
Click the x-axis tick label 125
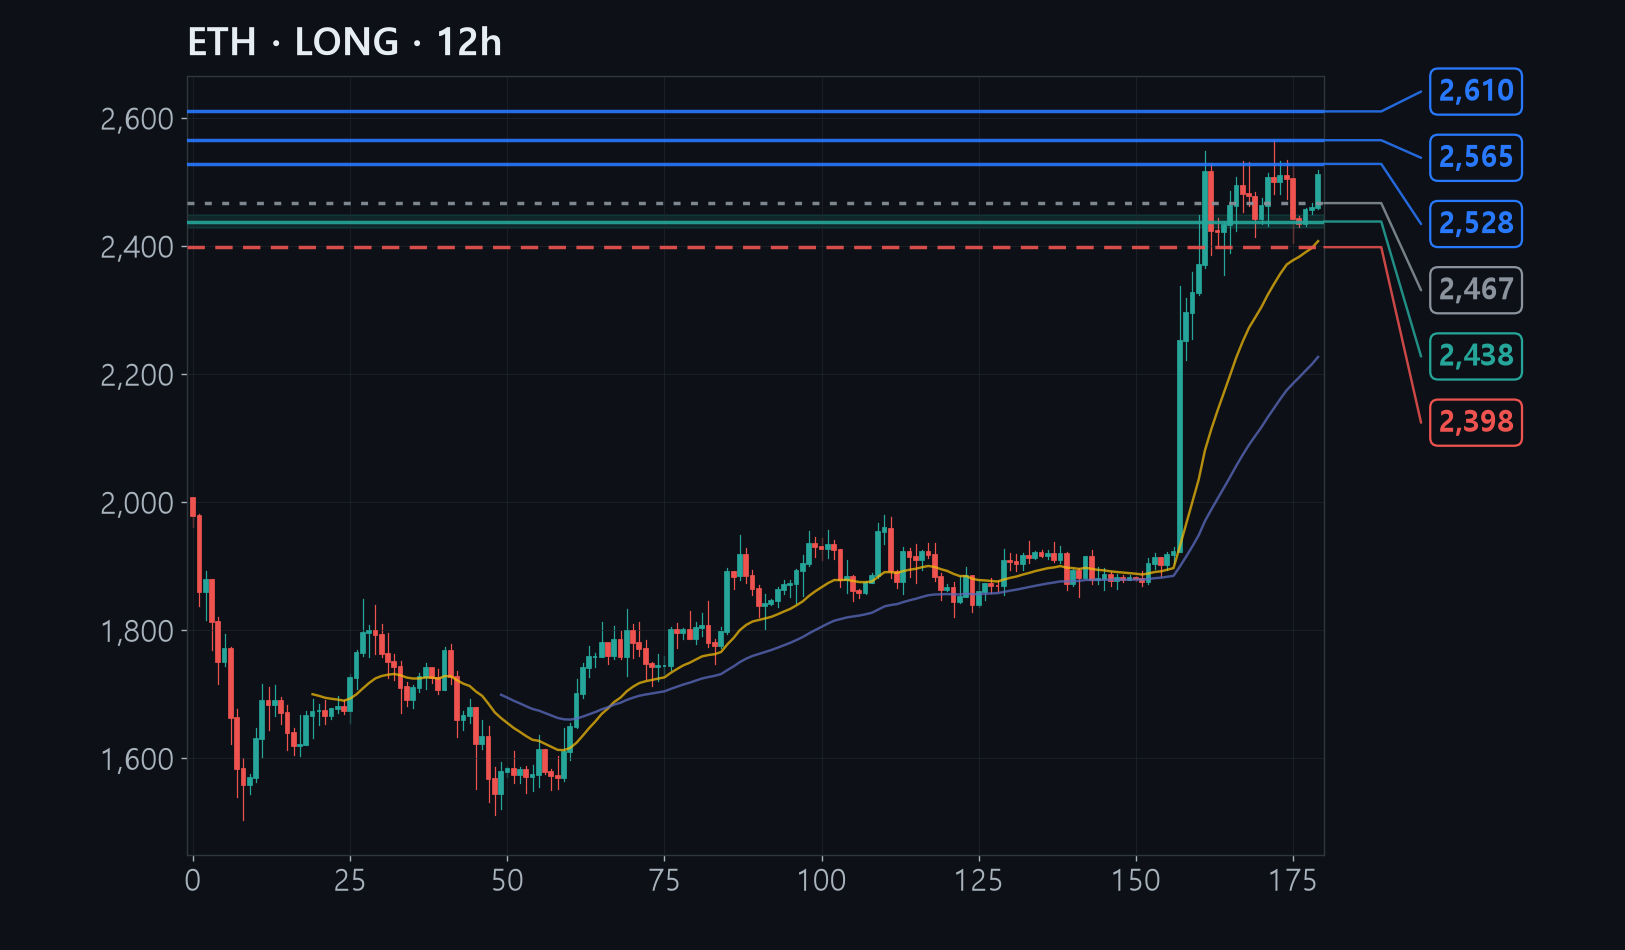pyautogui.click(x=979, y=881)
